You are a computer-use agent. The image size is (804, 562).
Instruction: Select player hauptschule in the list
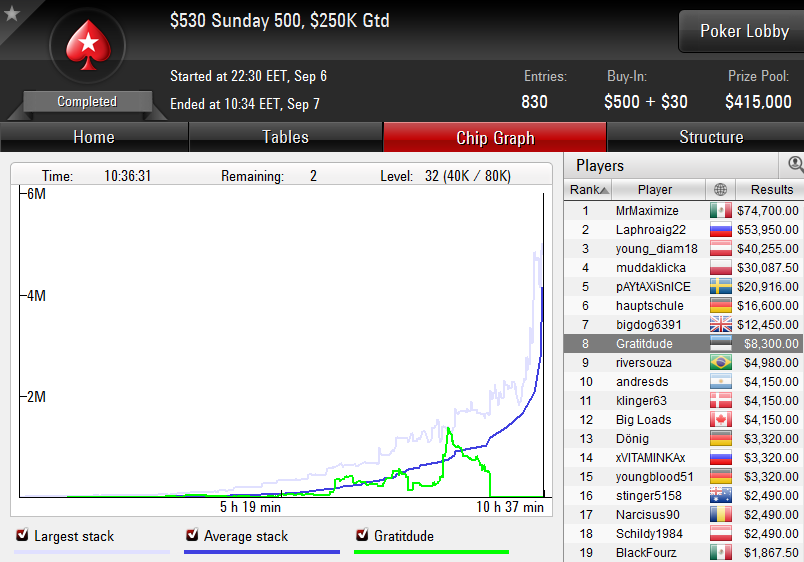coord(650,306)
